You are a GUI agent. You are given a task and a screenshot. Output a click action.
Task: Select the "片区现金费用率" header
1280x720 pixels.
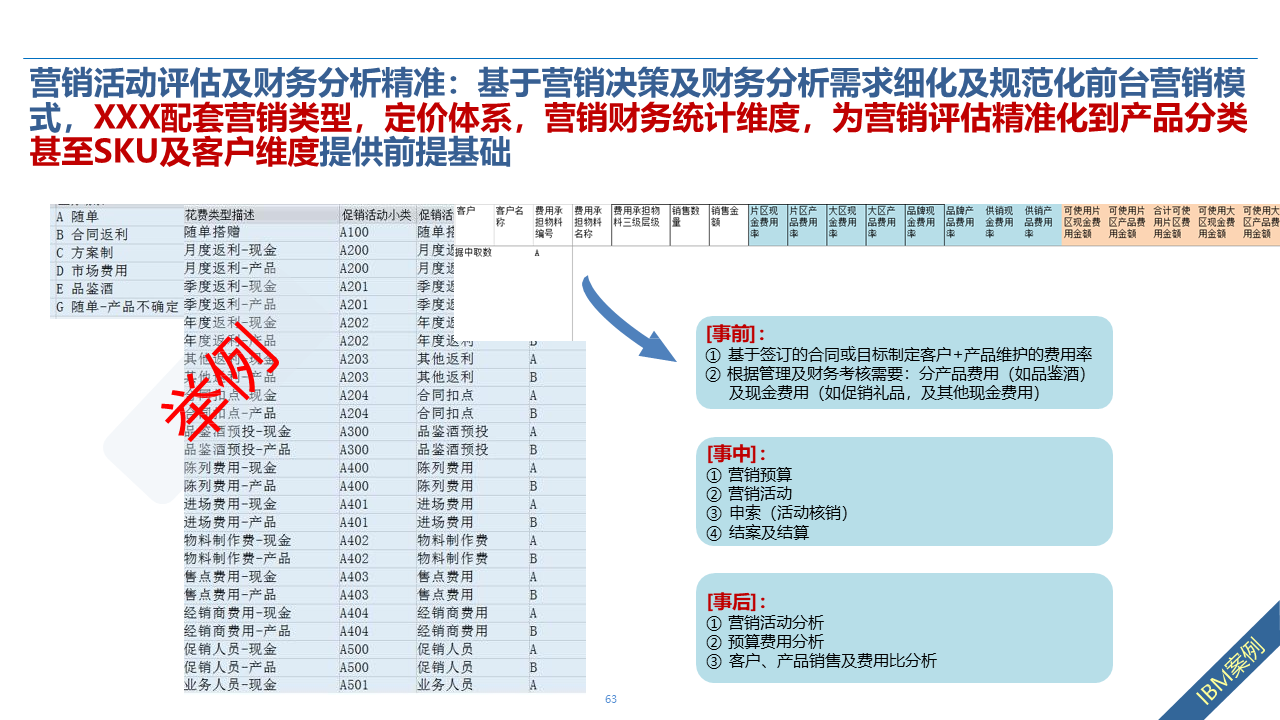pos(768,224)
